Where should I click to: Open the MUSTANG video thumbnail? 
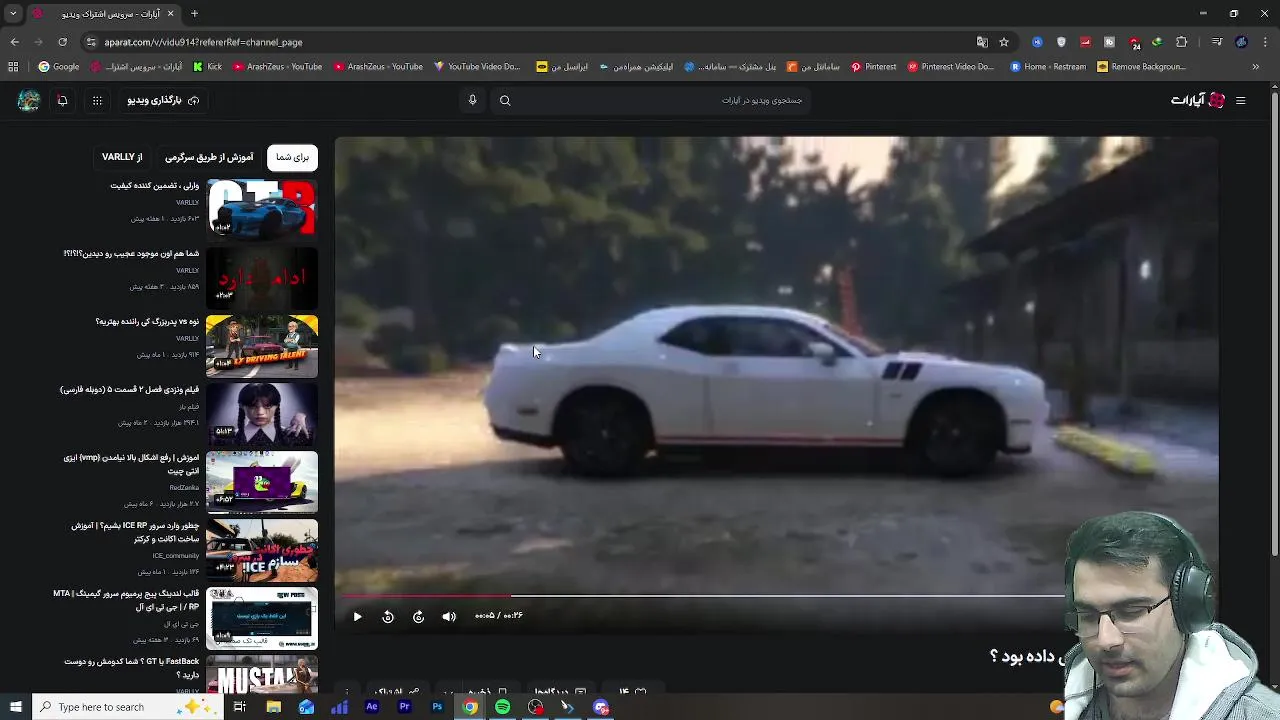coord(262,674)
